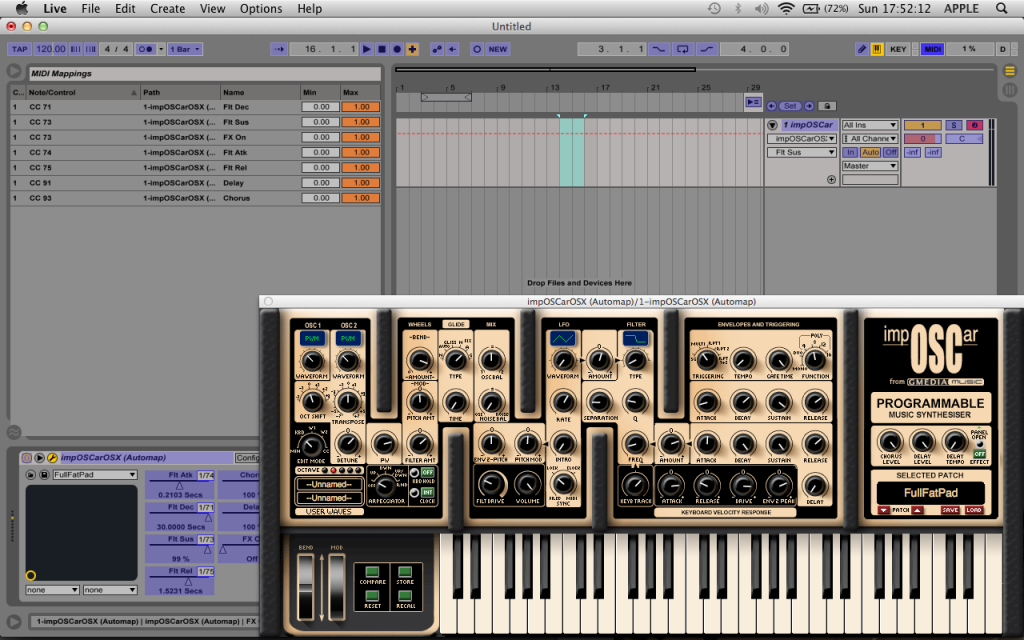The height and width of the screenshot is (640, 1024).
Task: Toggle the track activator labeled 1
Action: pyautogui.click(x=922, y=125)
